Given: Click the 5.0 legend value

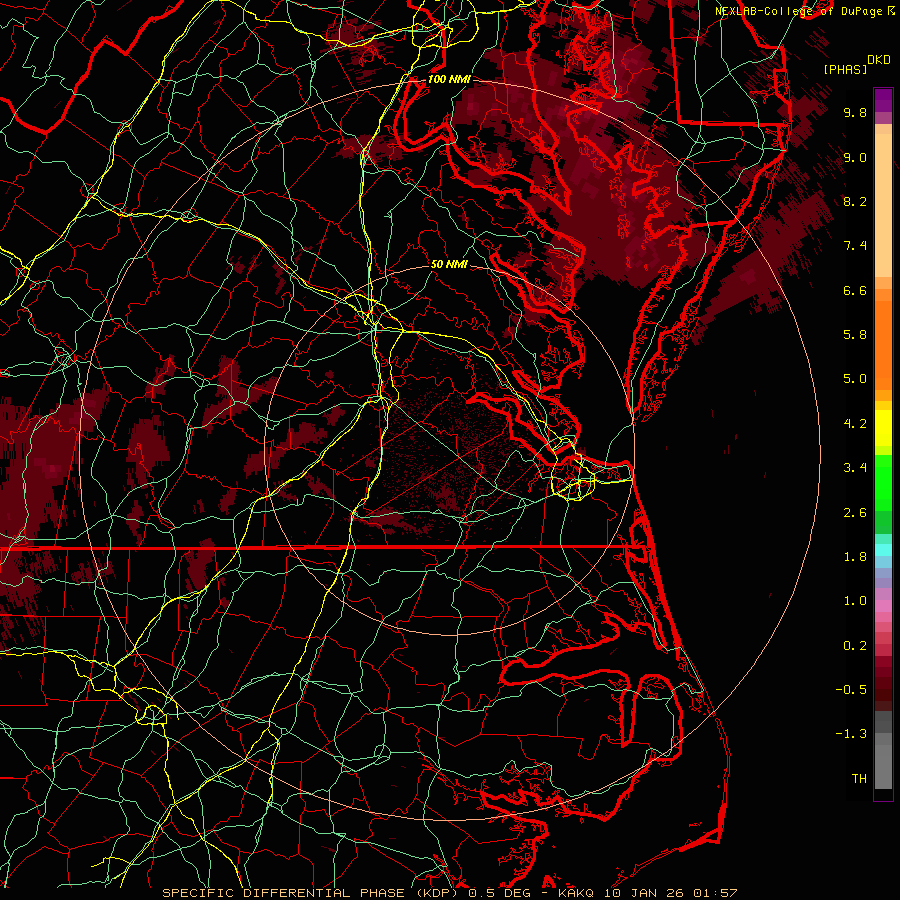Looking at the screenshot, I should 855,379.
